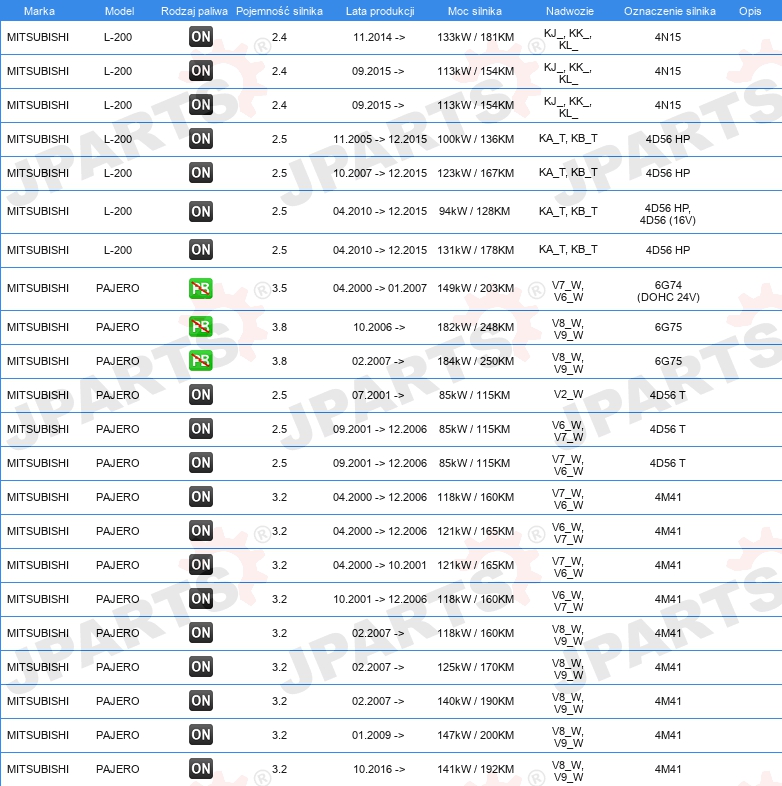Click the ON diesel icon in the 140kW / 190KM row

201,701
